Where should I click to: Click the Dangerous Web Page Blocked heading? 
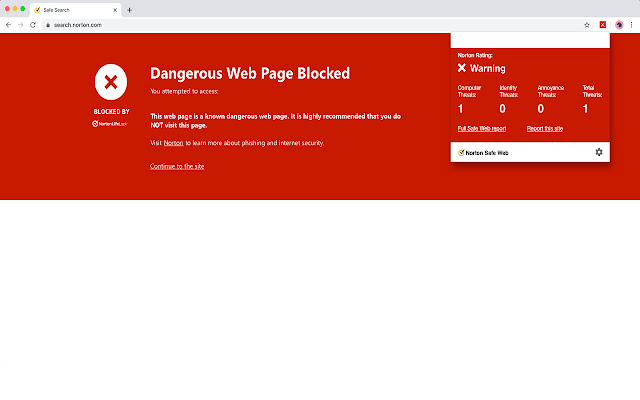tap(250, 73)
